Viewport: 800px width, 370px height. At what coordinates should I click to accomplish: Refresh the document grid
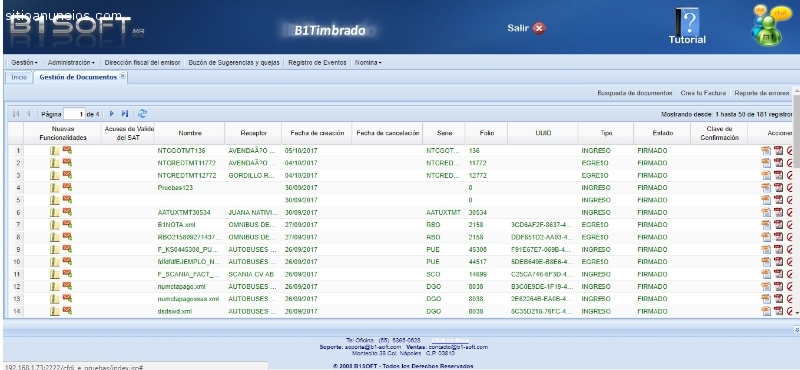(142, 114)
